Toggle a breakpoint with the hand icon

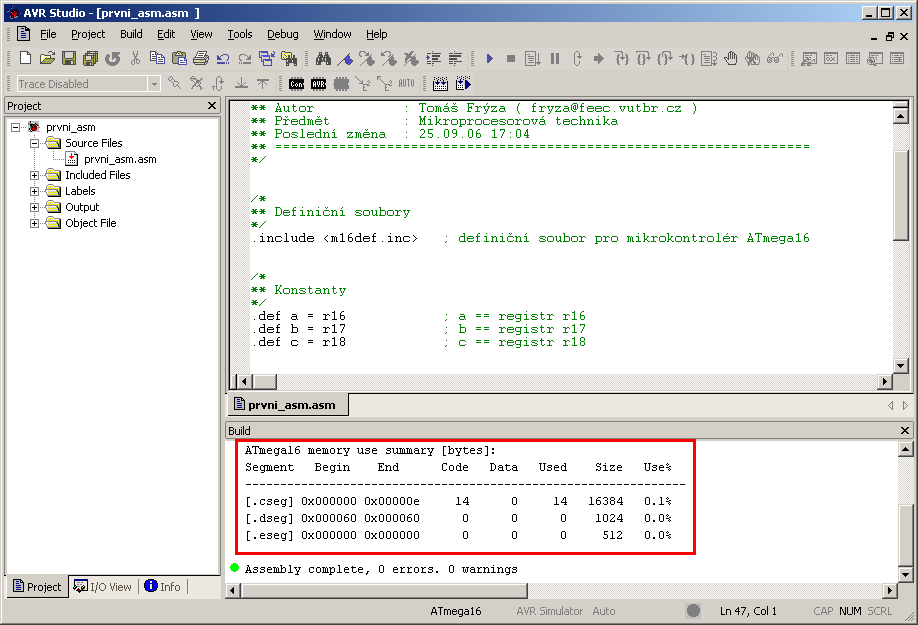pyautogui.click(x=731, y=58)
